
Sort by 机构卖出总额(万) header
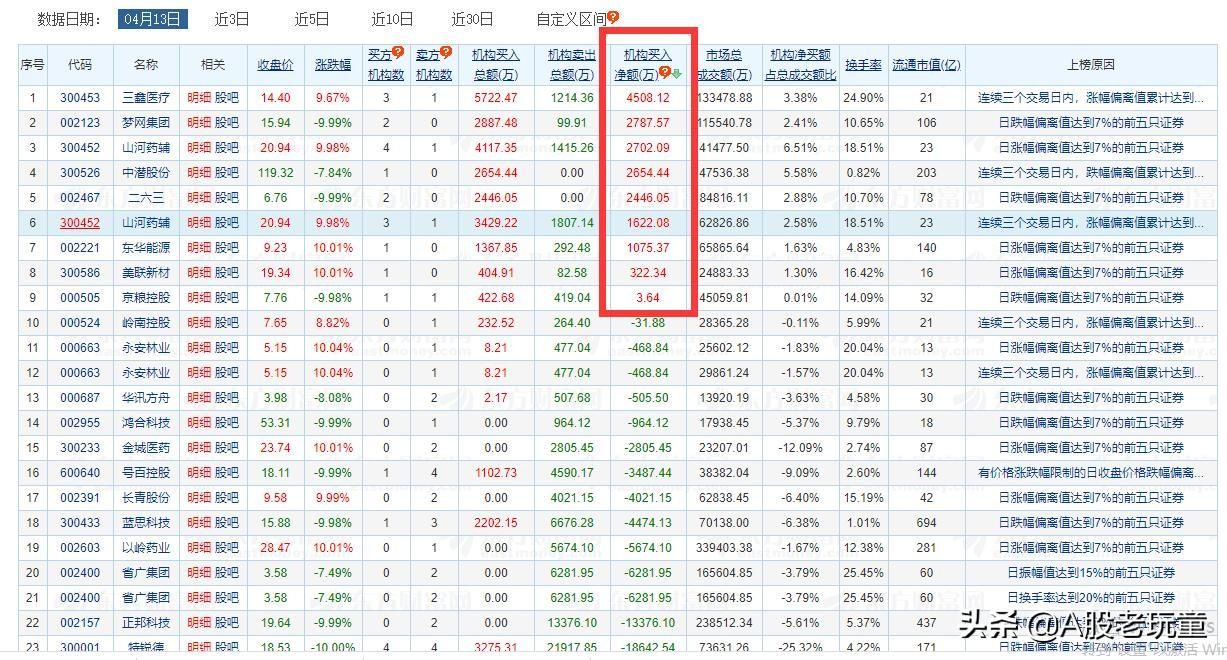[572, 64]
